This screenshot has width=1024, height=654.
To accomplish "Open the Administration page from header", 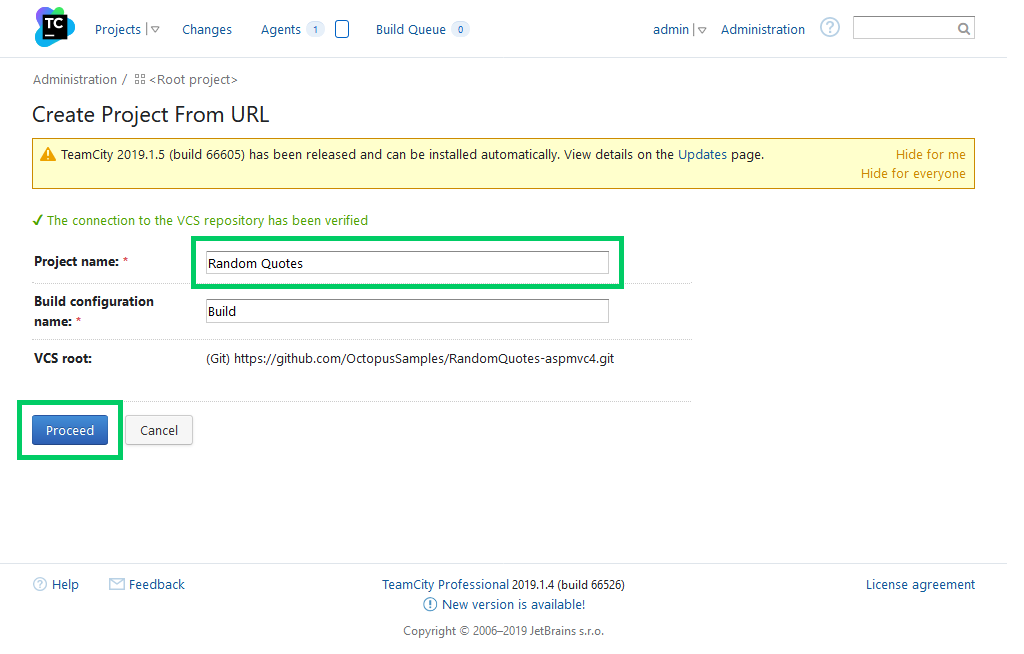I will tap(763, 29).
